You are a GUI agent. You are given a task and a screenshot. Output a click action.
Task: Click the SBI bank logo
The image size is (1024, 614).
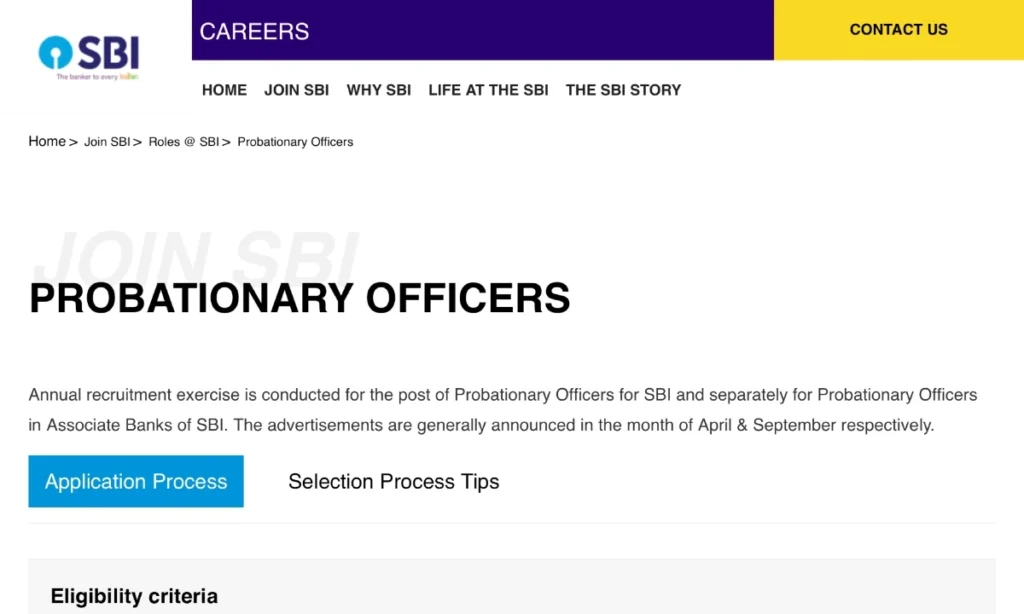[x=88, y=57]
